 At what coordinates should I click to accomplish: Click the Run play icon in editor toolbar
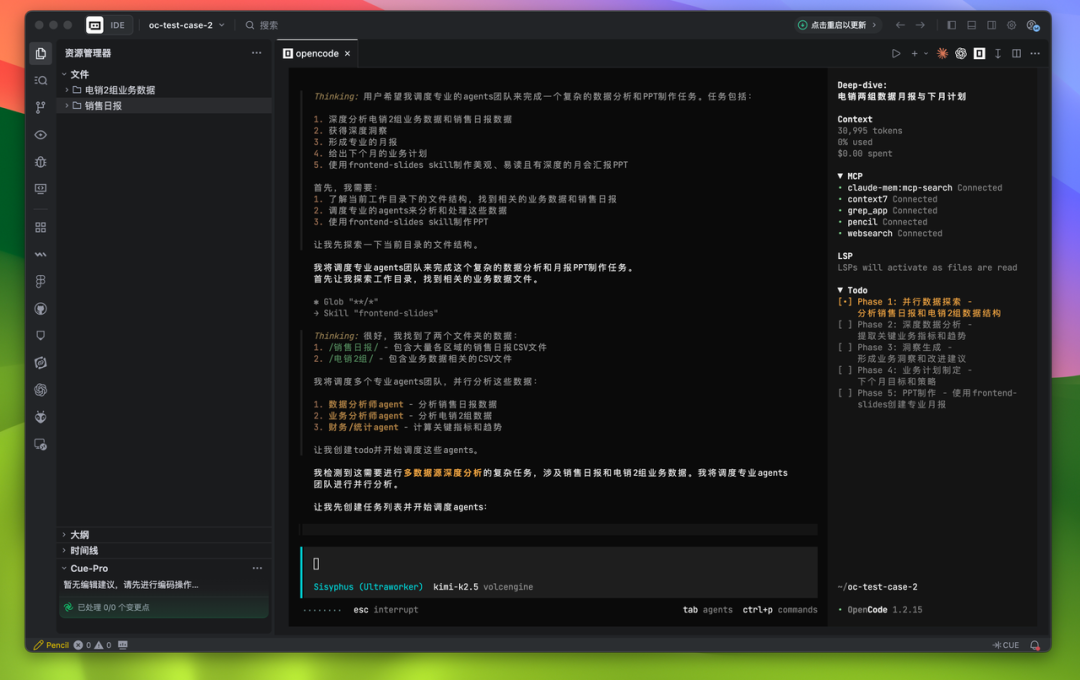pos(896,53)
